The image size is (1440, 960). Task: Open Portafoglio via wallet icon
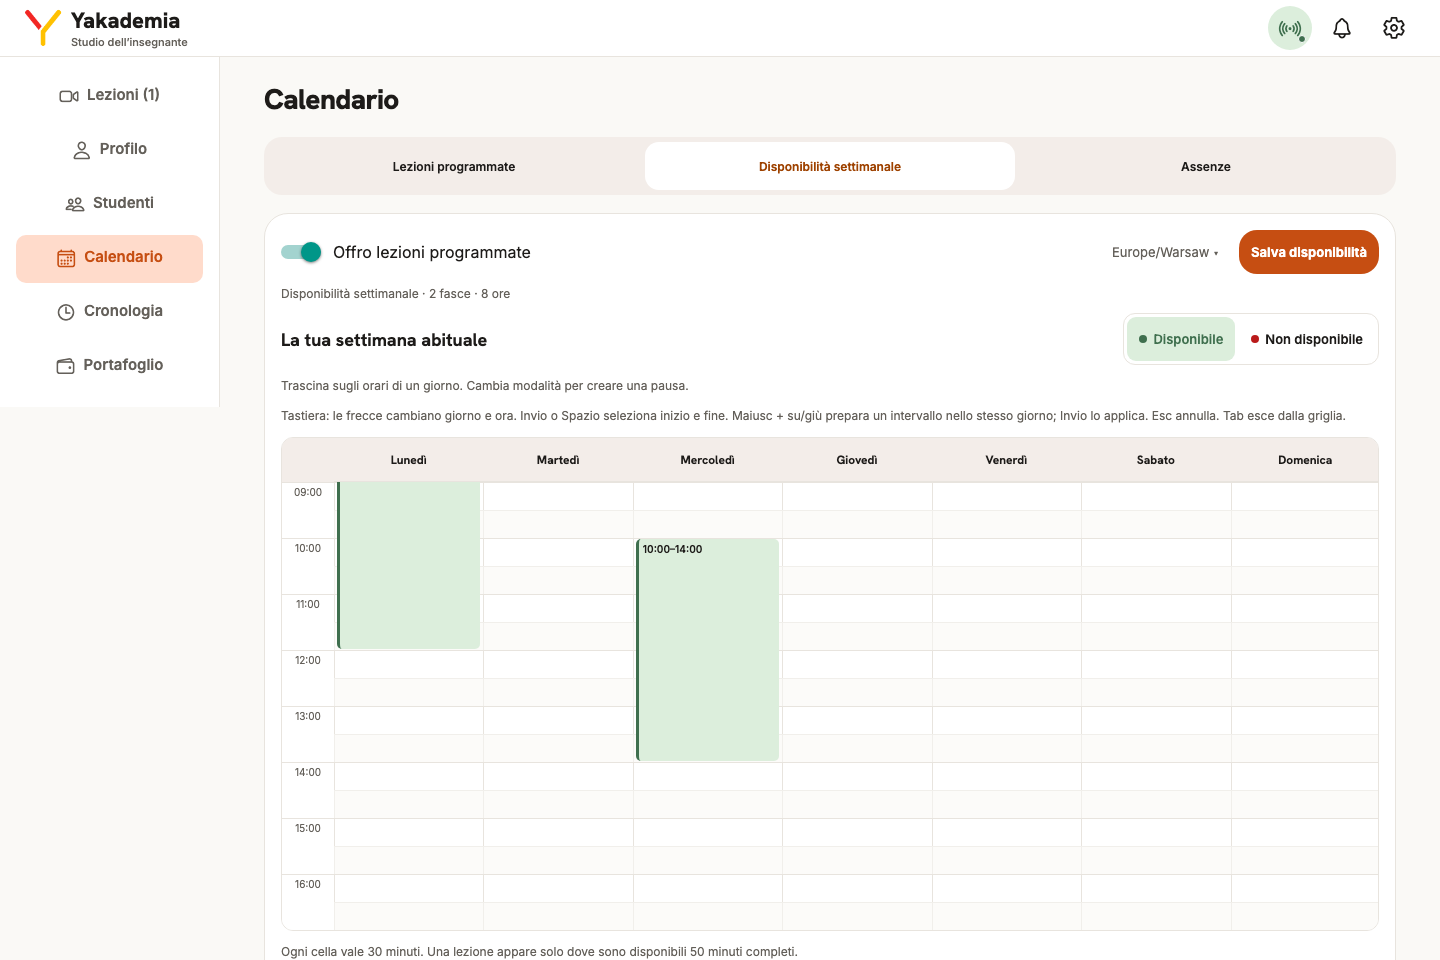point(65,366)
